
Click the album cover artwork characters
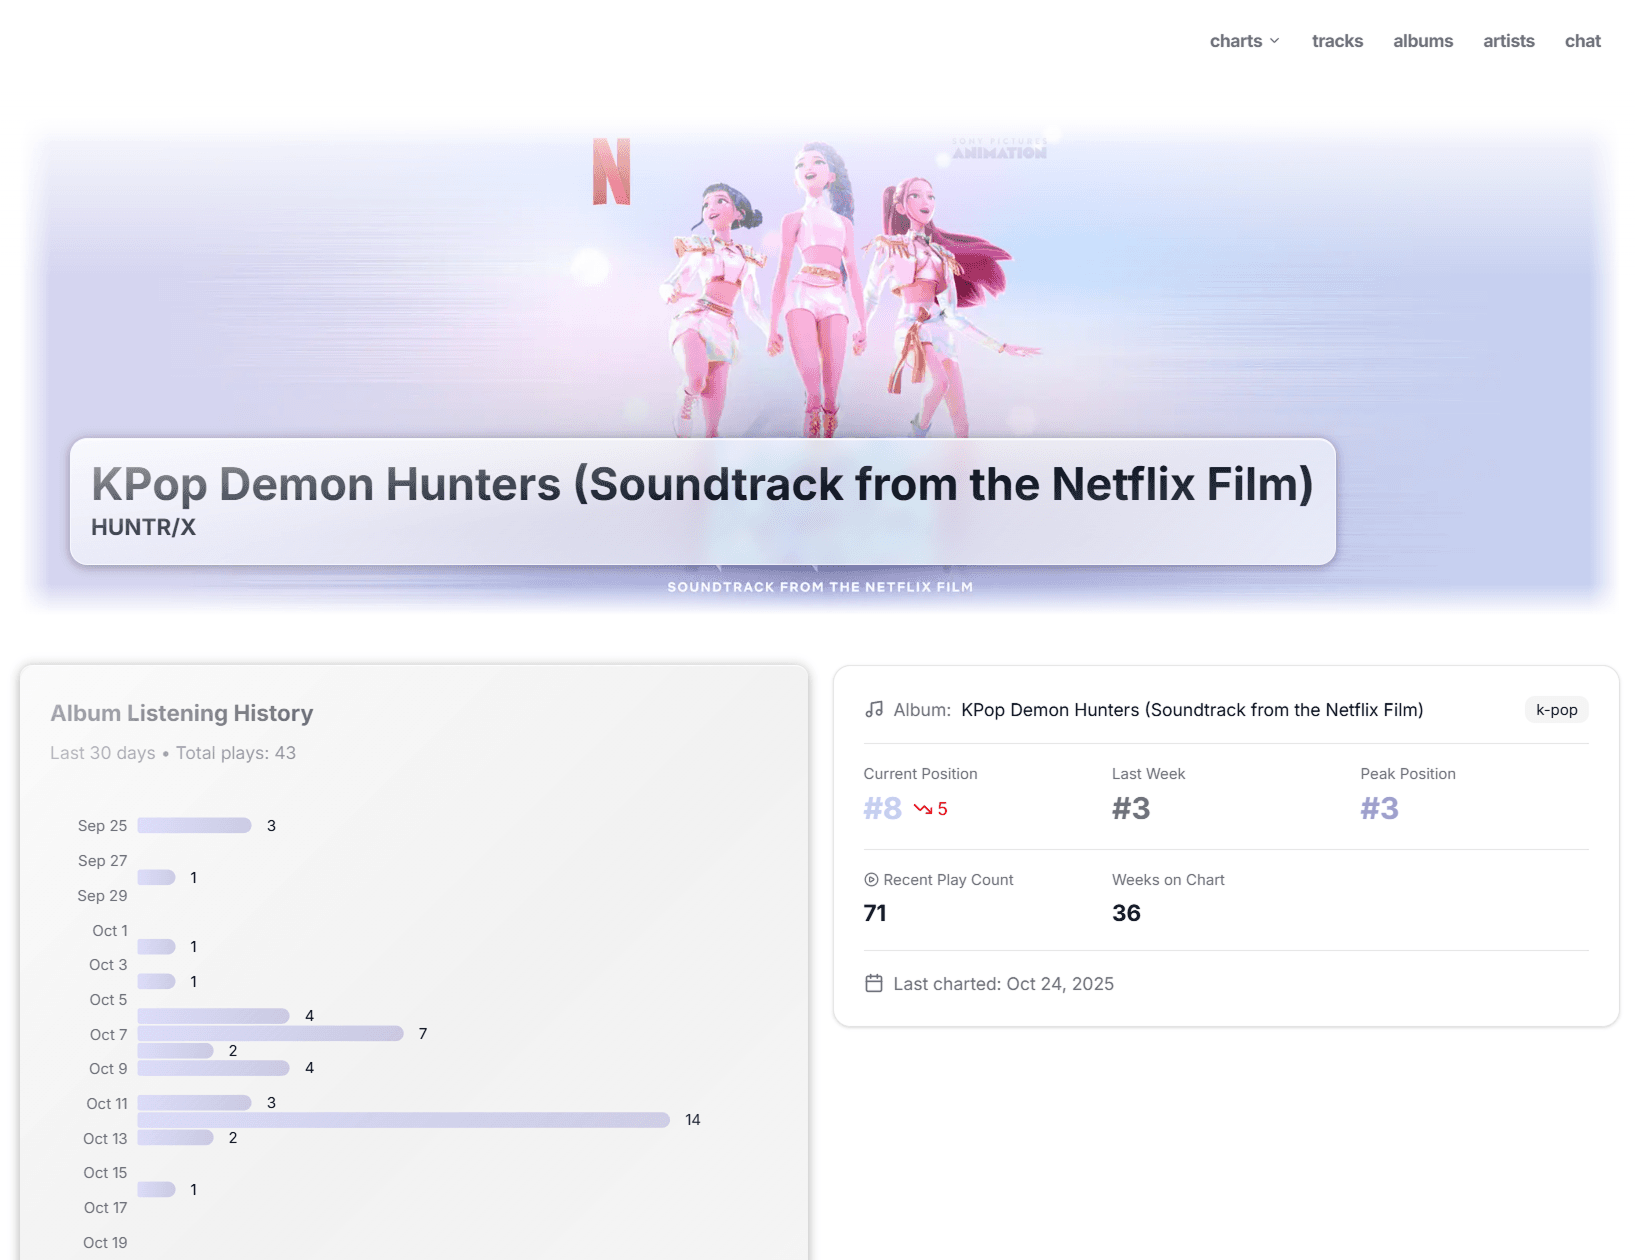click(x=820, y=290)
